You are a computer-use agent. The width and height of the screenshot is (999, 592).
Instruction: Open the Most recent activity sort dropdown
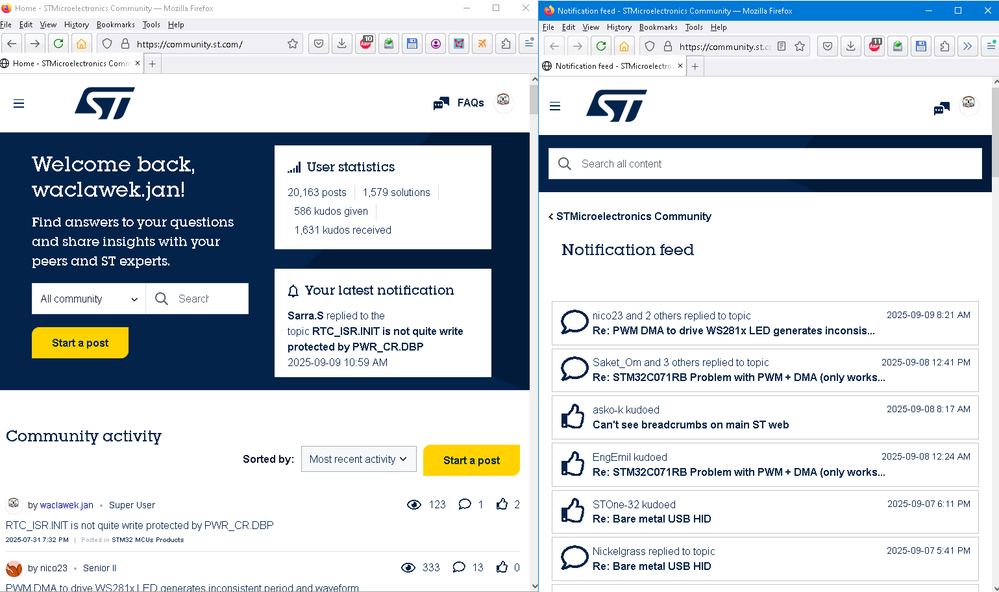pos(359,459)
